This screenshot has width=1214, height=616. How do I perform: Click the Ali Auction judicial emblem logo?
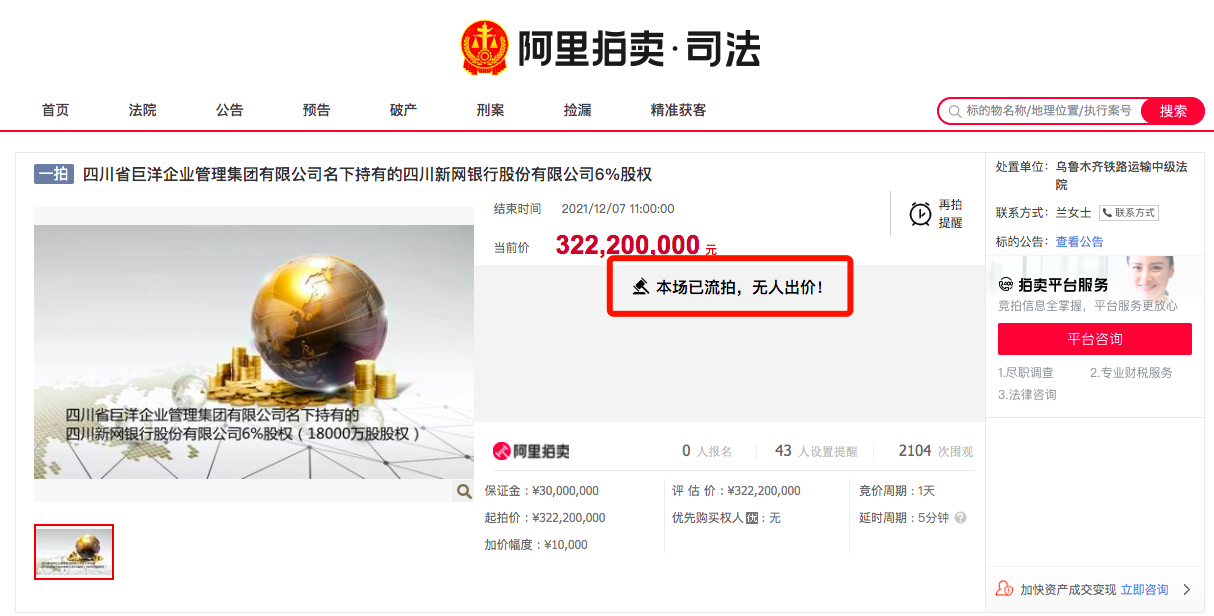click(485, 49)
